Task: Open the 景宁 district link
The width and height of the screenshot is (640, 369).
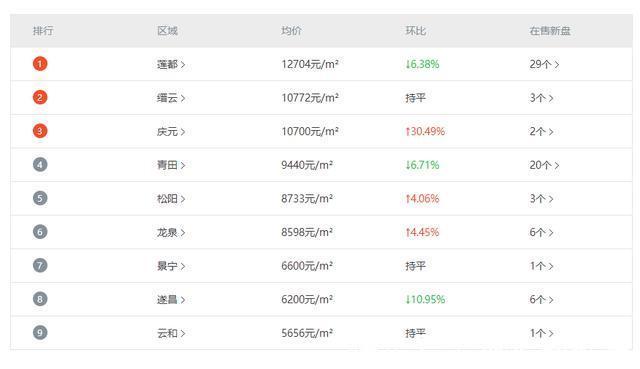Action: tap(171, 266)
